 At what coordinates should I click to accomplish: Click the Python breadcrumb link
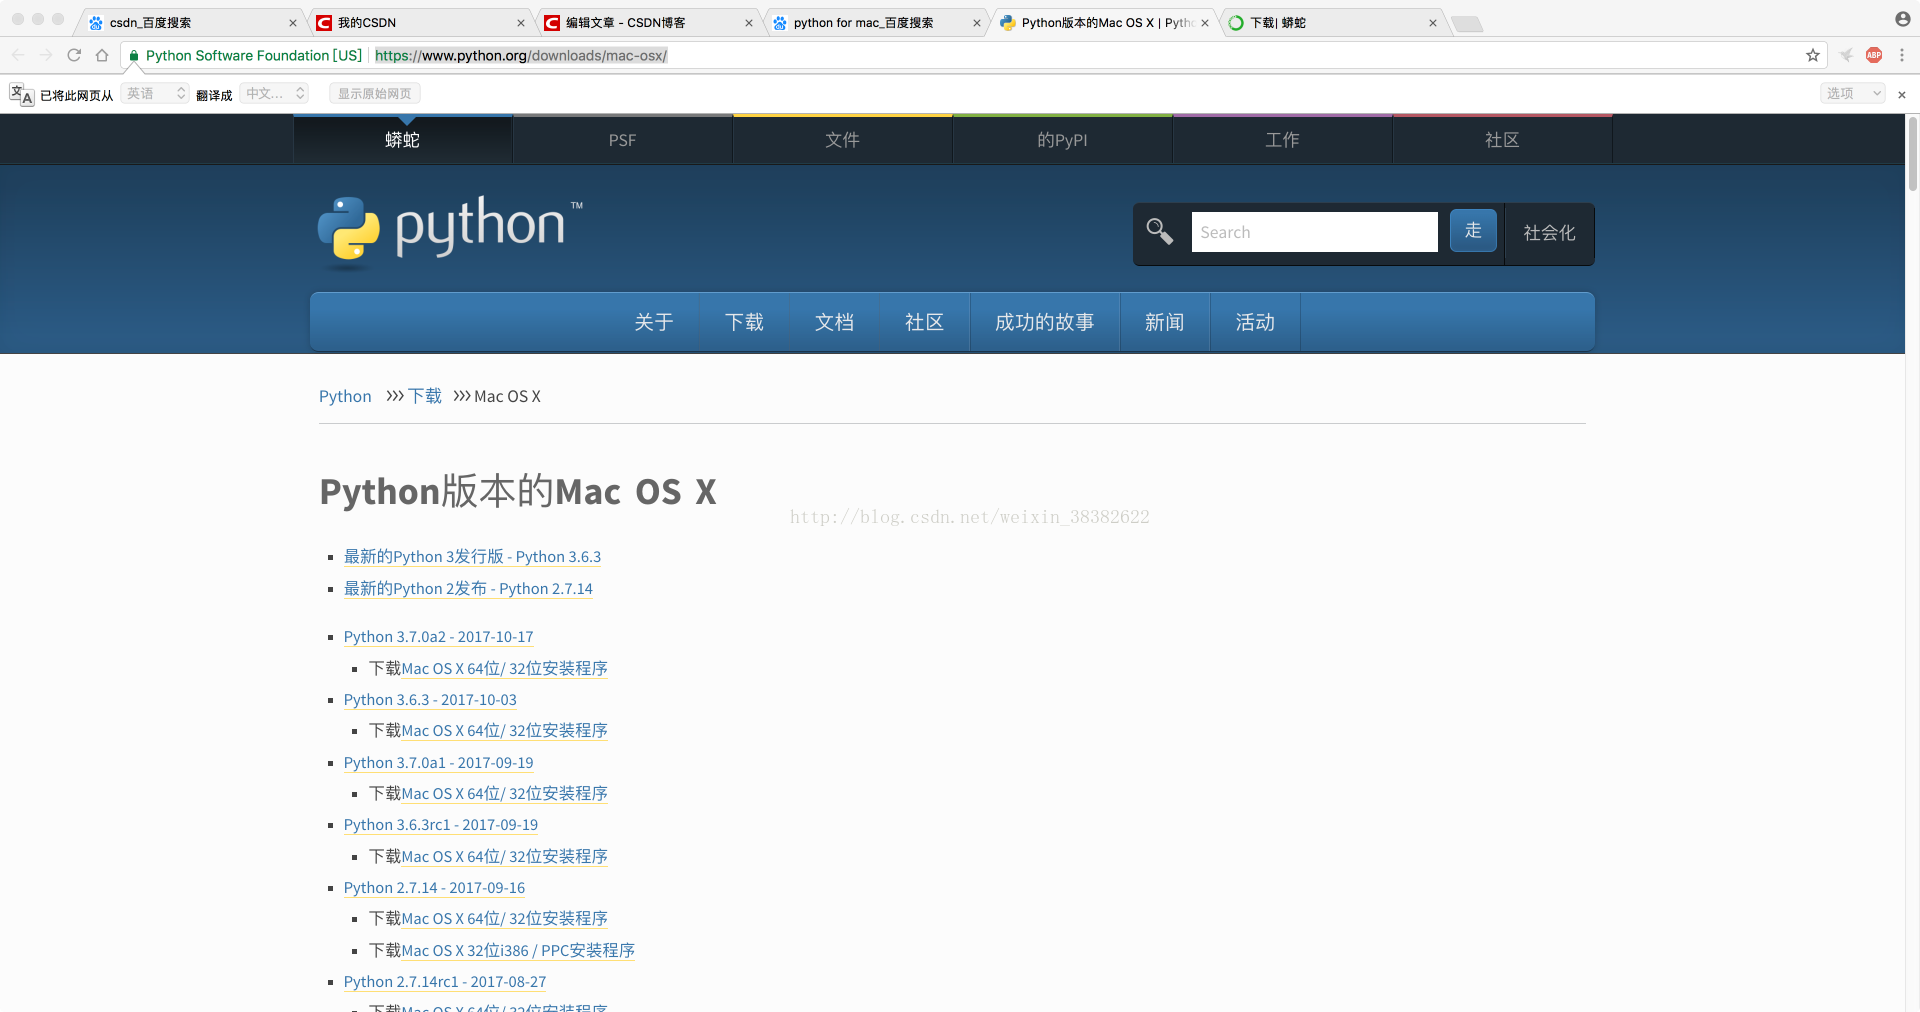(345, 396)
